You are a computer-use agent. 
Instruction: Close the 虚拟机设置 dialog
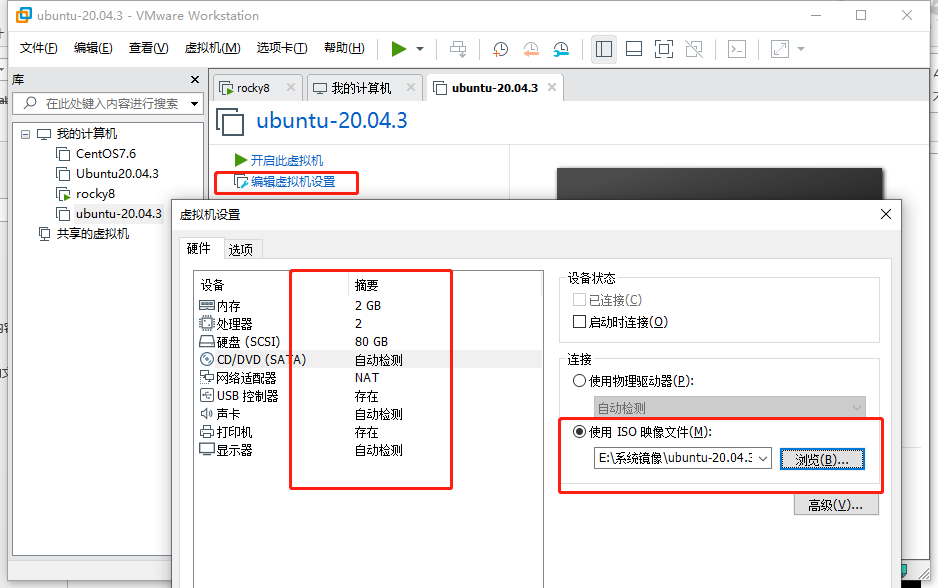coord(886,214)
